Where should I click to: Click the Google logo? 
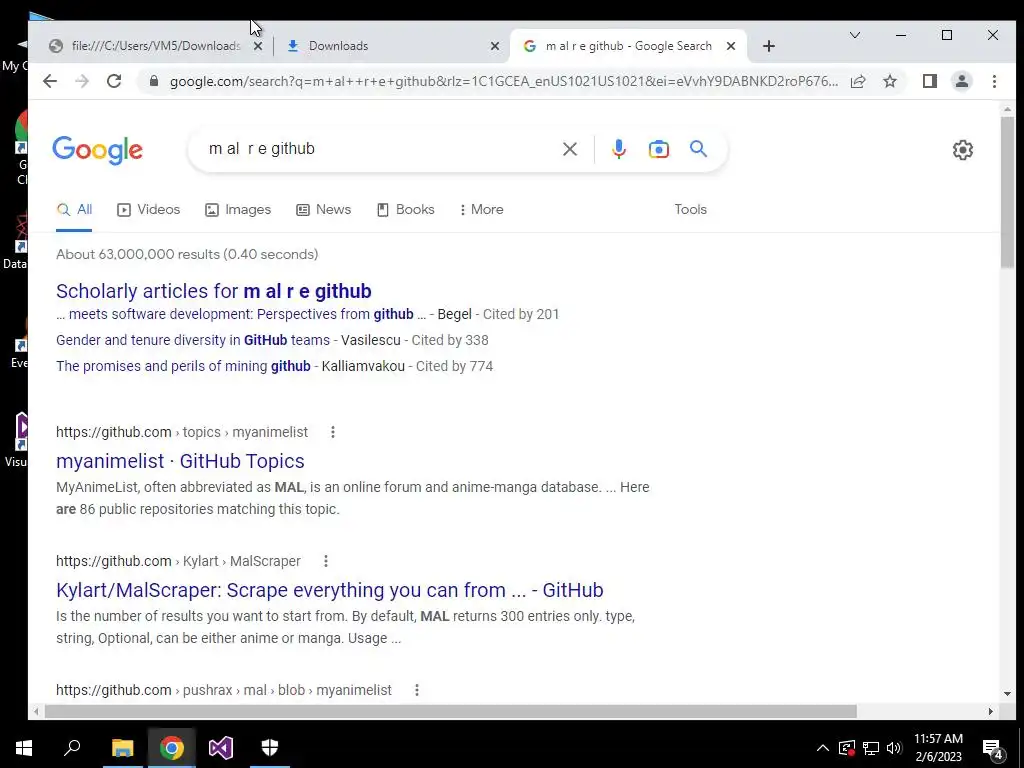(97, 150)
